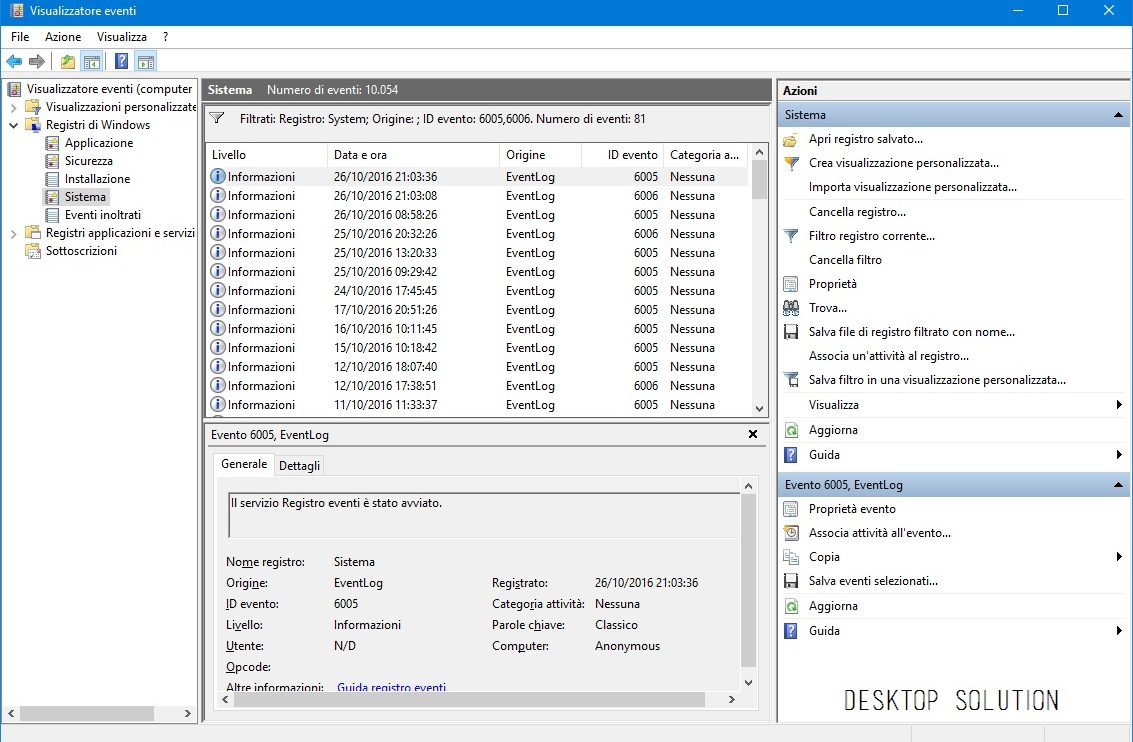The height and width of the screenshot is (742, 1133).
Task: Click the blue help toolbar icon
Action: click(x=121, y=62)
